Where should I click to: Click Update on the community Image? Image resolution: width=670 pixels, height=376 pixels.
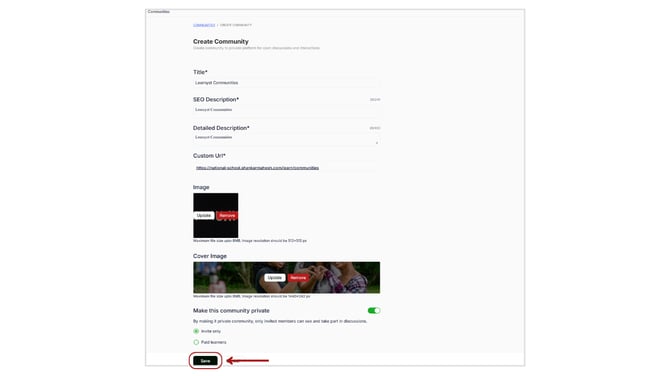(204, 215)
